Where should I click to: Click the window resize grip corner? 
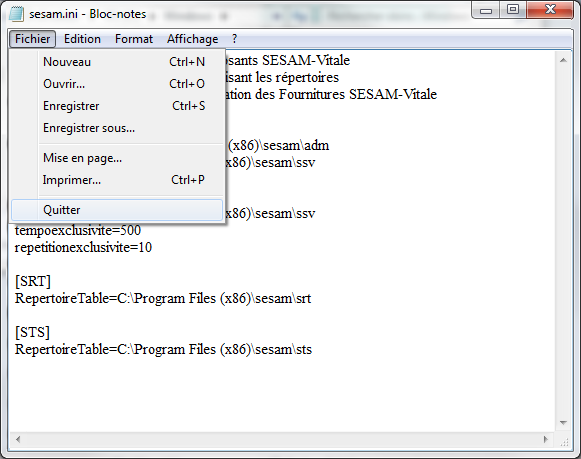pos(564,442)
